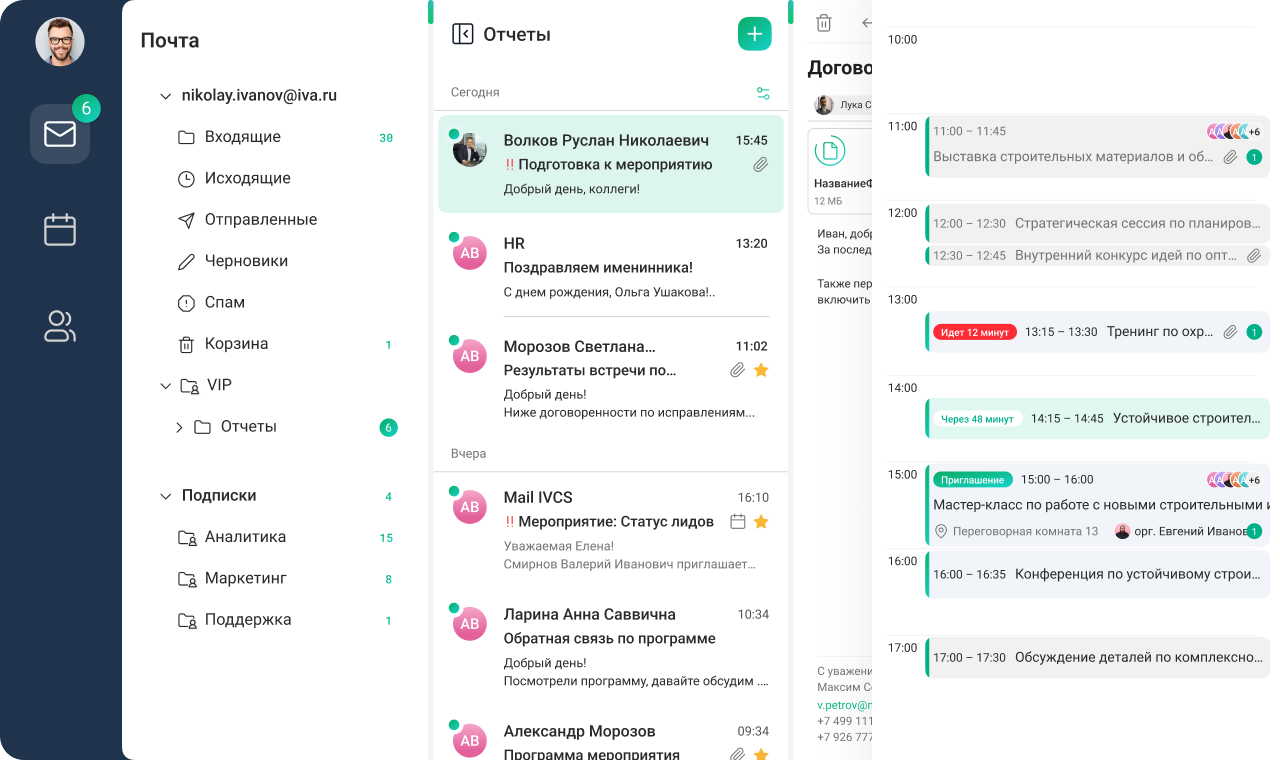The height and width of the screenshot is (760, 1280).
Task: Collapse the nikolay.ivanov@iva.ru account tree
Action: [166, 96]
